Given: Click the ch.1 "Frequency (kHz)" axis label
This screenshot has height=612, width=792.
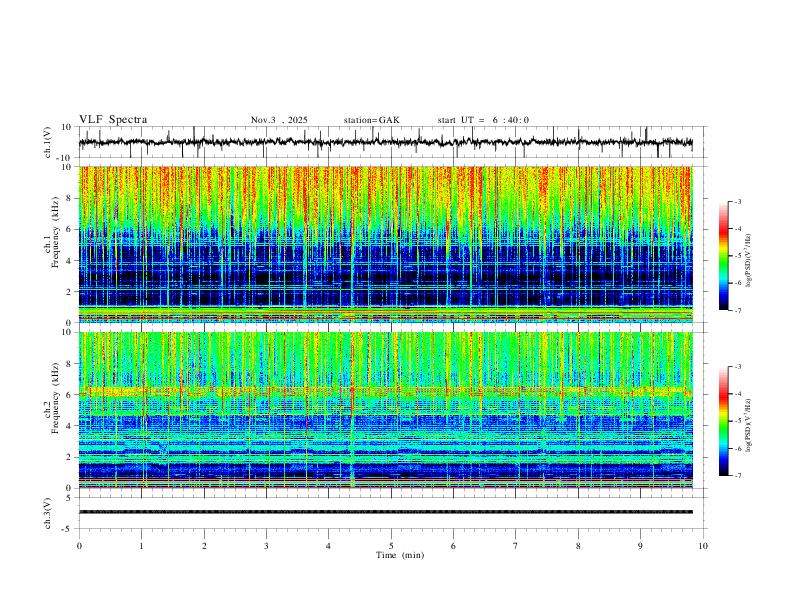Looking at the screenshot, I should click(x=56, y=232).
